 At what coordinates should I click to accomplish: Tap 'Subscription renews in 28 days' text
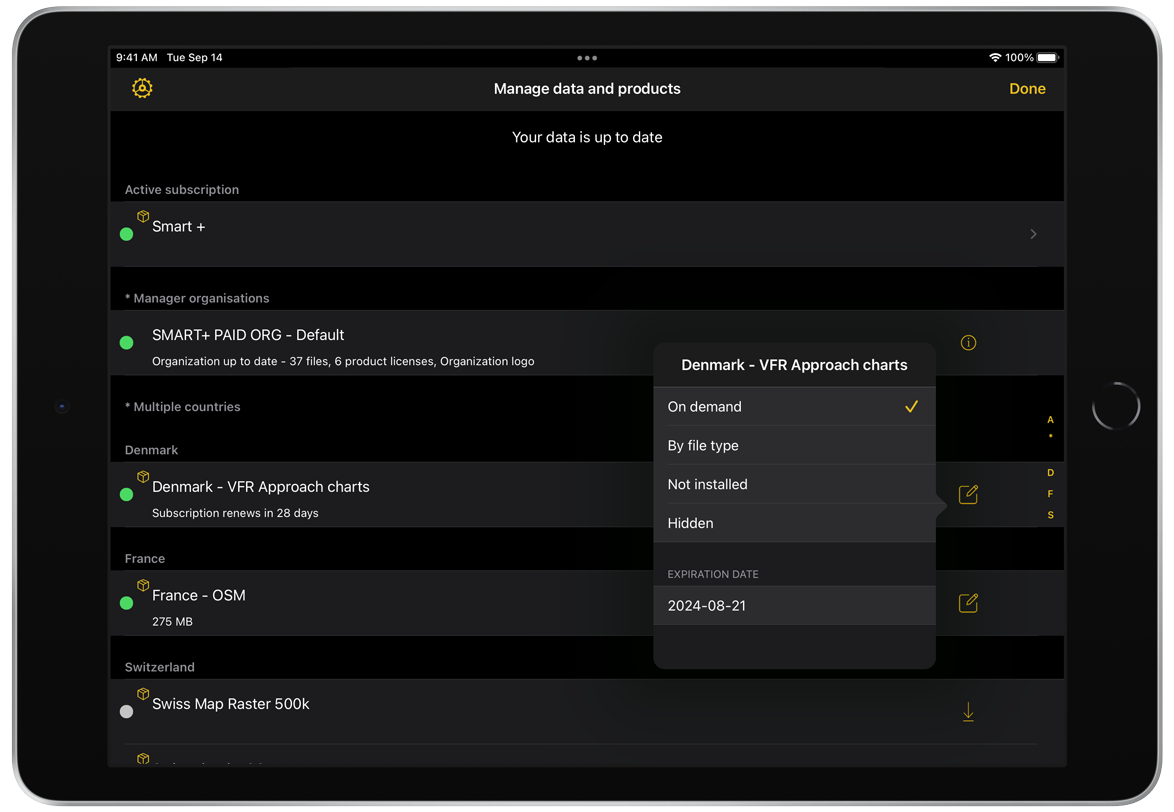235,513
